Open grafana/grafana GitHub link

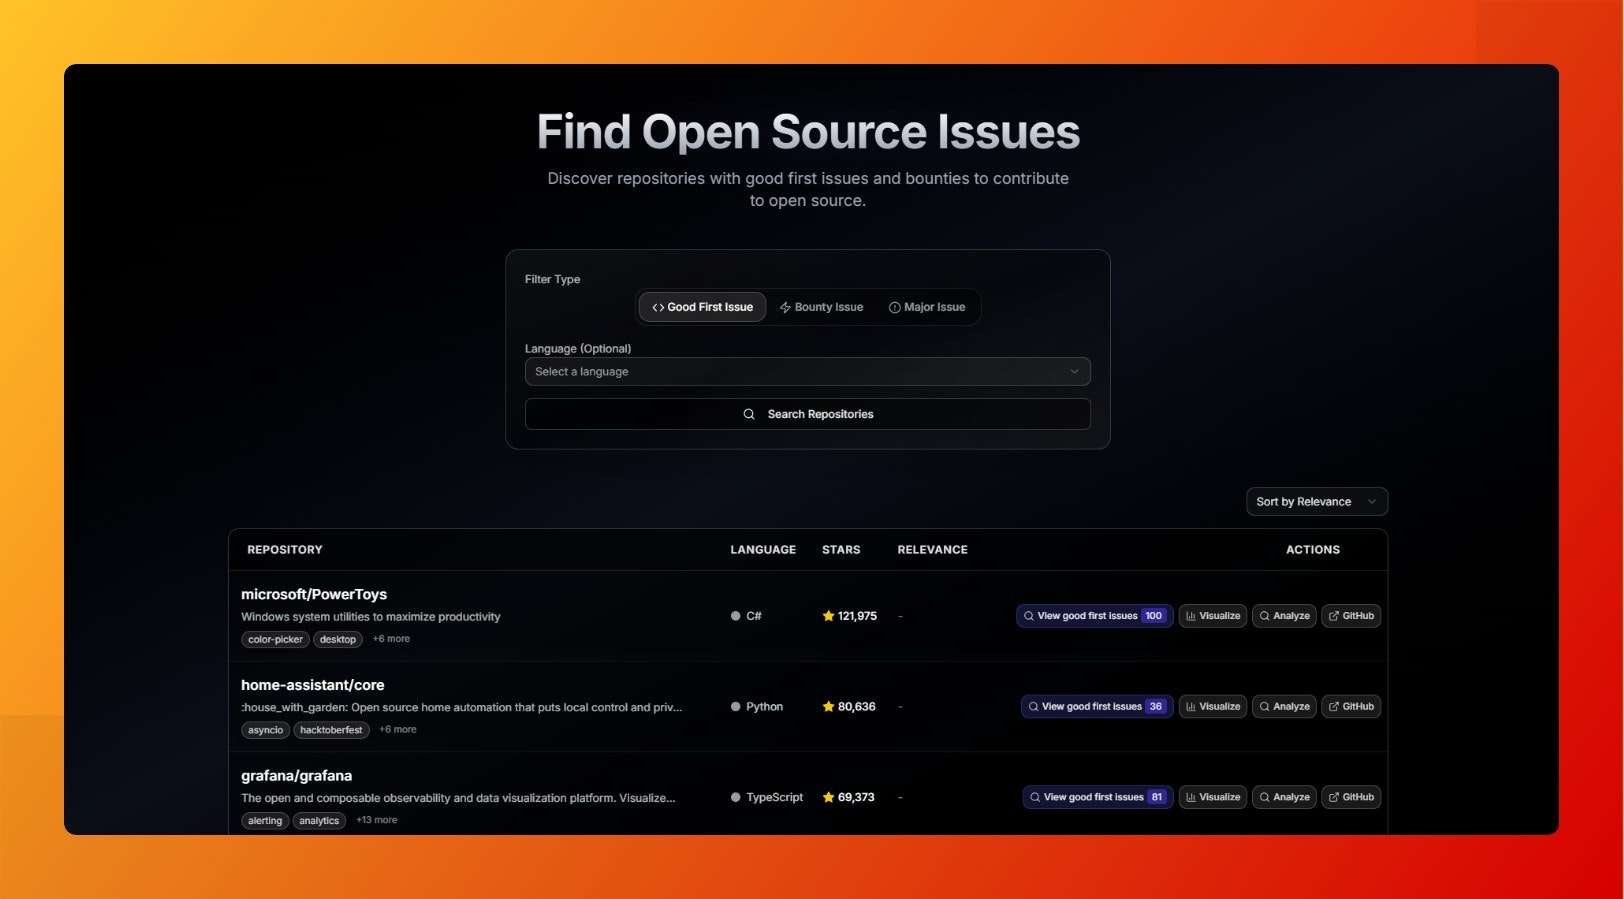point(1351,797)
